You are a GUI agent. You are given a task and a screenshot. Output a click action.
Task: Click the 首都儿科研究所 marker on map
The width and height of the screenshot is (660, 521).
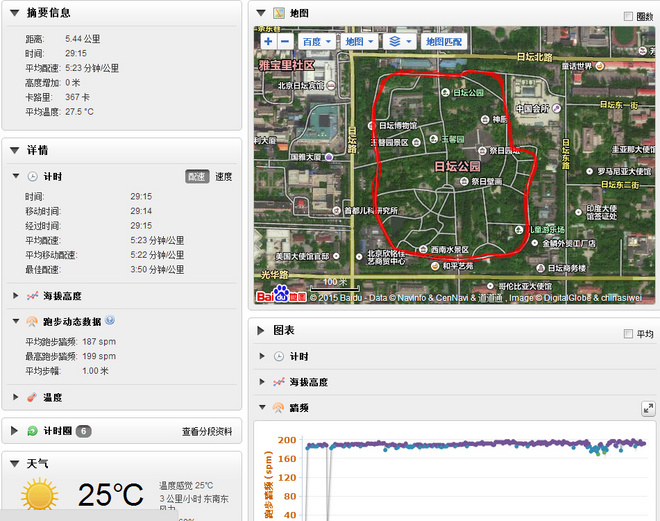click(336, 210)
